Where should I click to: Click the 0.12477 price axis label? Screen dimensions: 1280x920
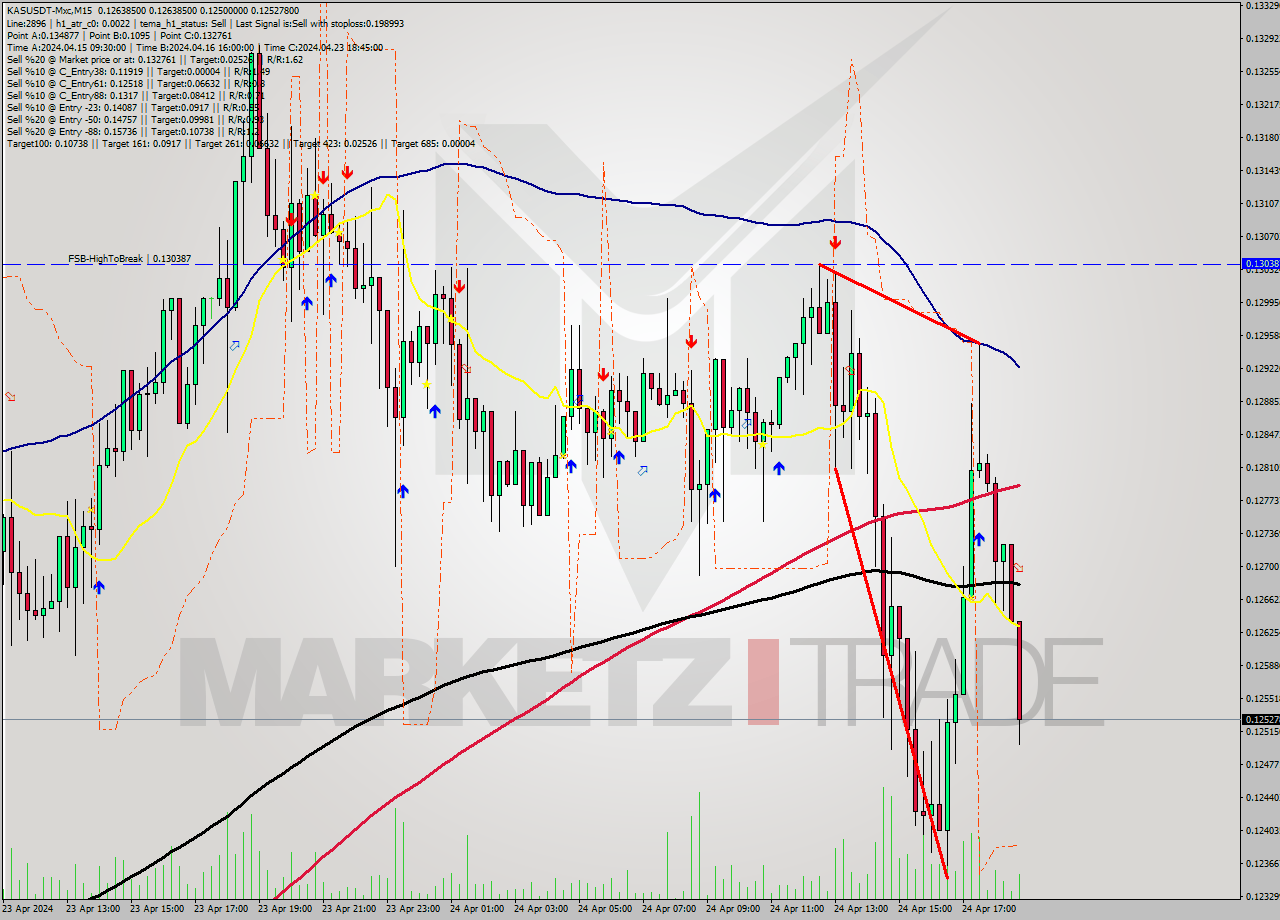1261,764
